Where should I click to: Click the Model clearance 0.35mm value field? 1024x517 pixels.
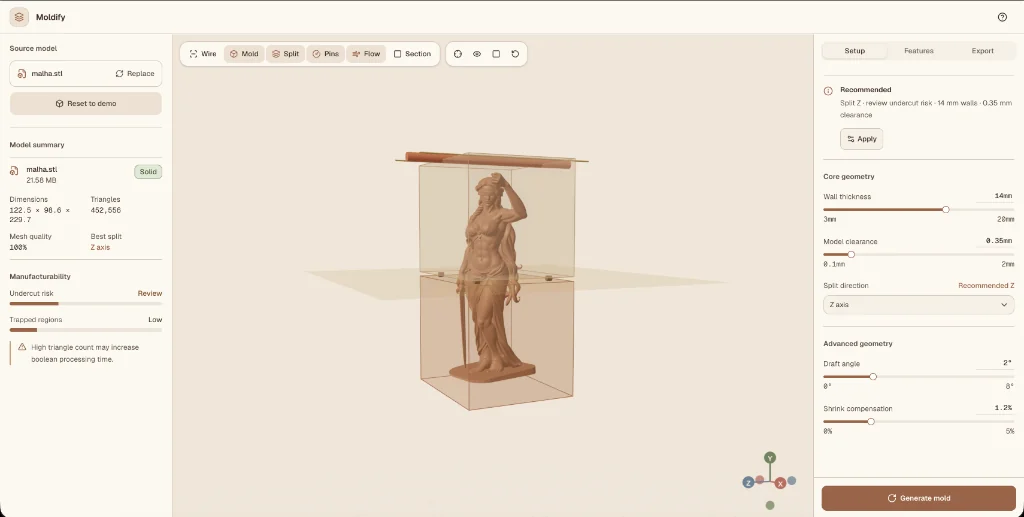[x=995, y=241]
